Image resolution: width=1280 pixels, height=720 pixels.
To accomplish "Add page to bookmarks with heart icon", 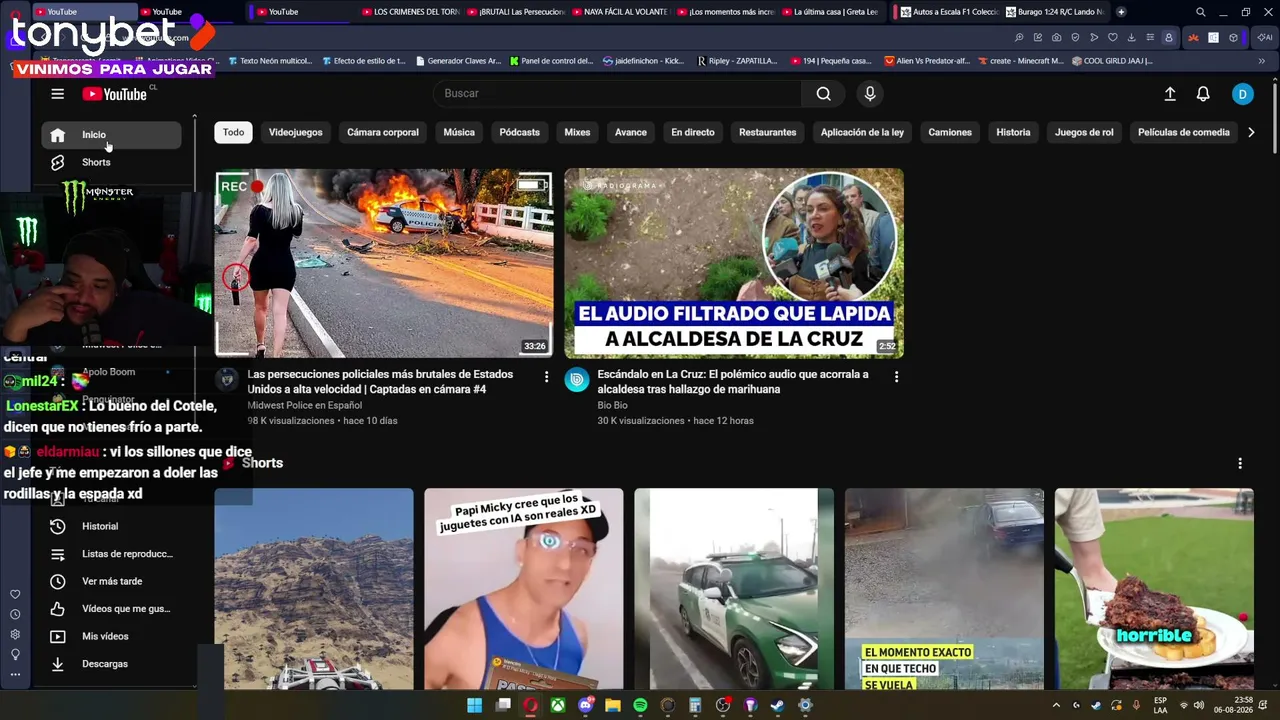I will [1112, 38].
